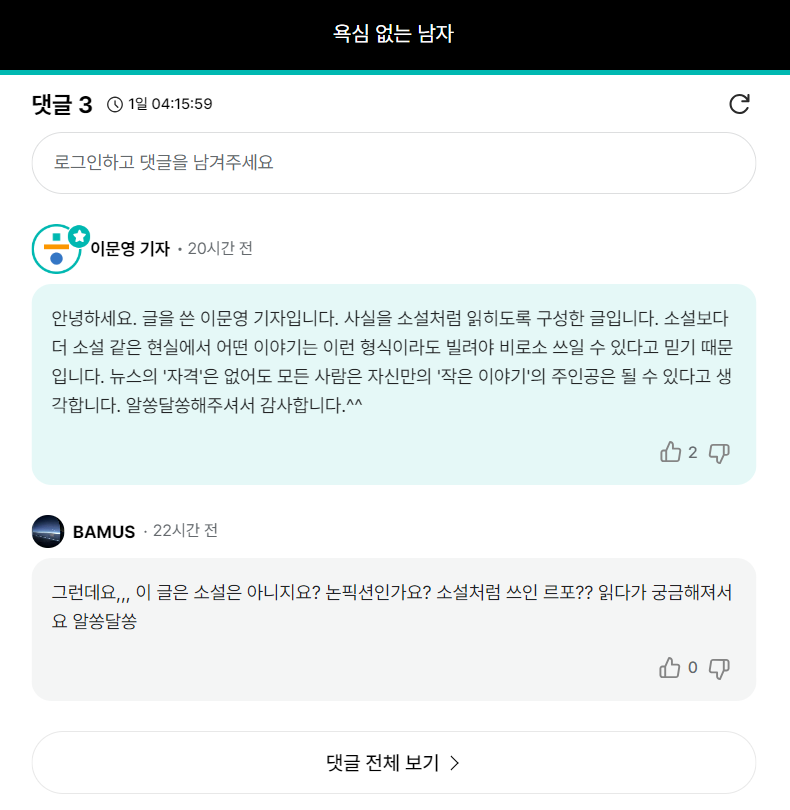The image size is (790, 810).
Task: Dislike BAMUS's comment
Action: pyautogui.click(x=719, y=669)
